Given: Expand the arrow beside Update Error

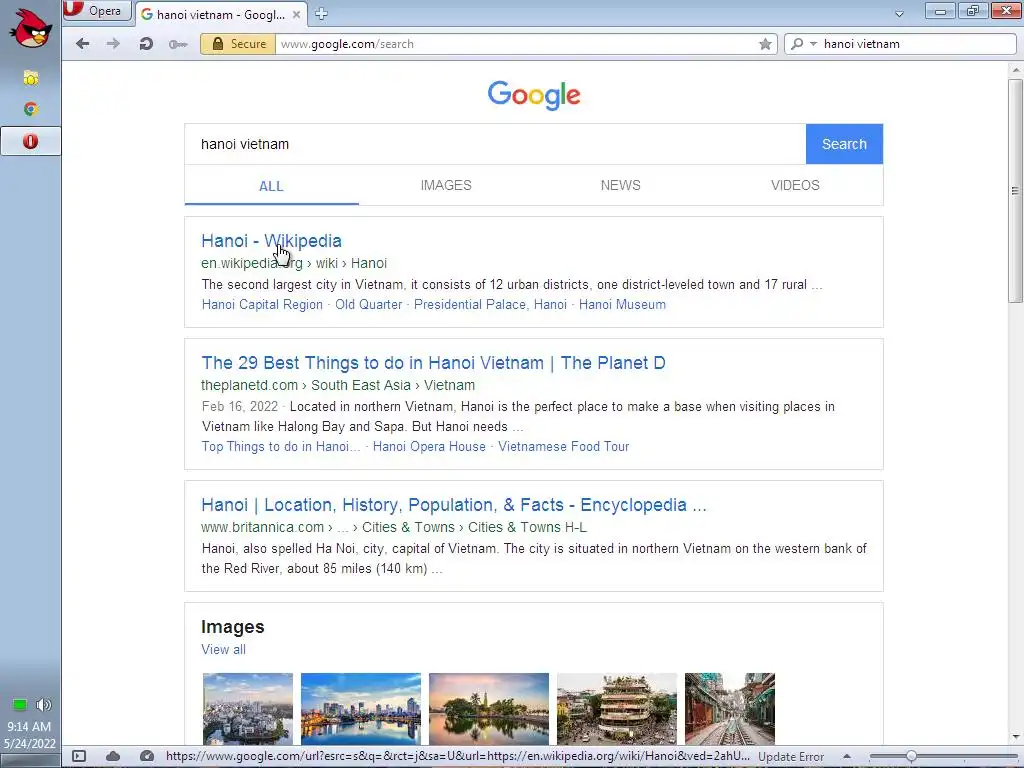Looking at the screenshot, I should coord(846,756).
